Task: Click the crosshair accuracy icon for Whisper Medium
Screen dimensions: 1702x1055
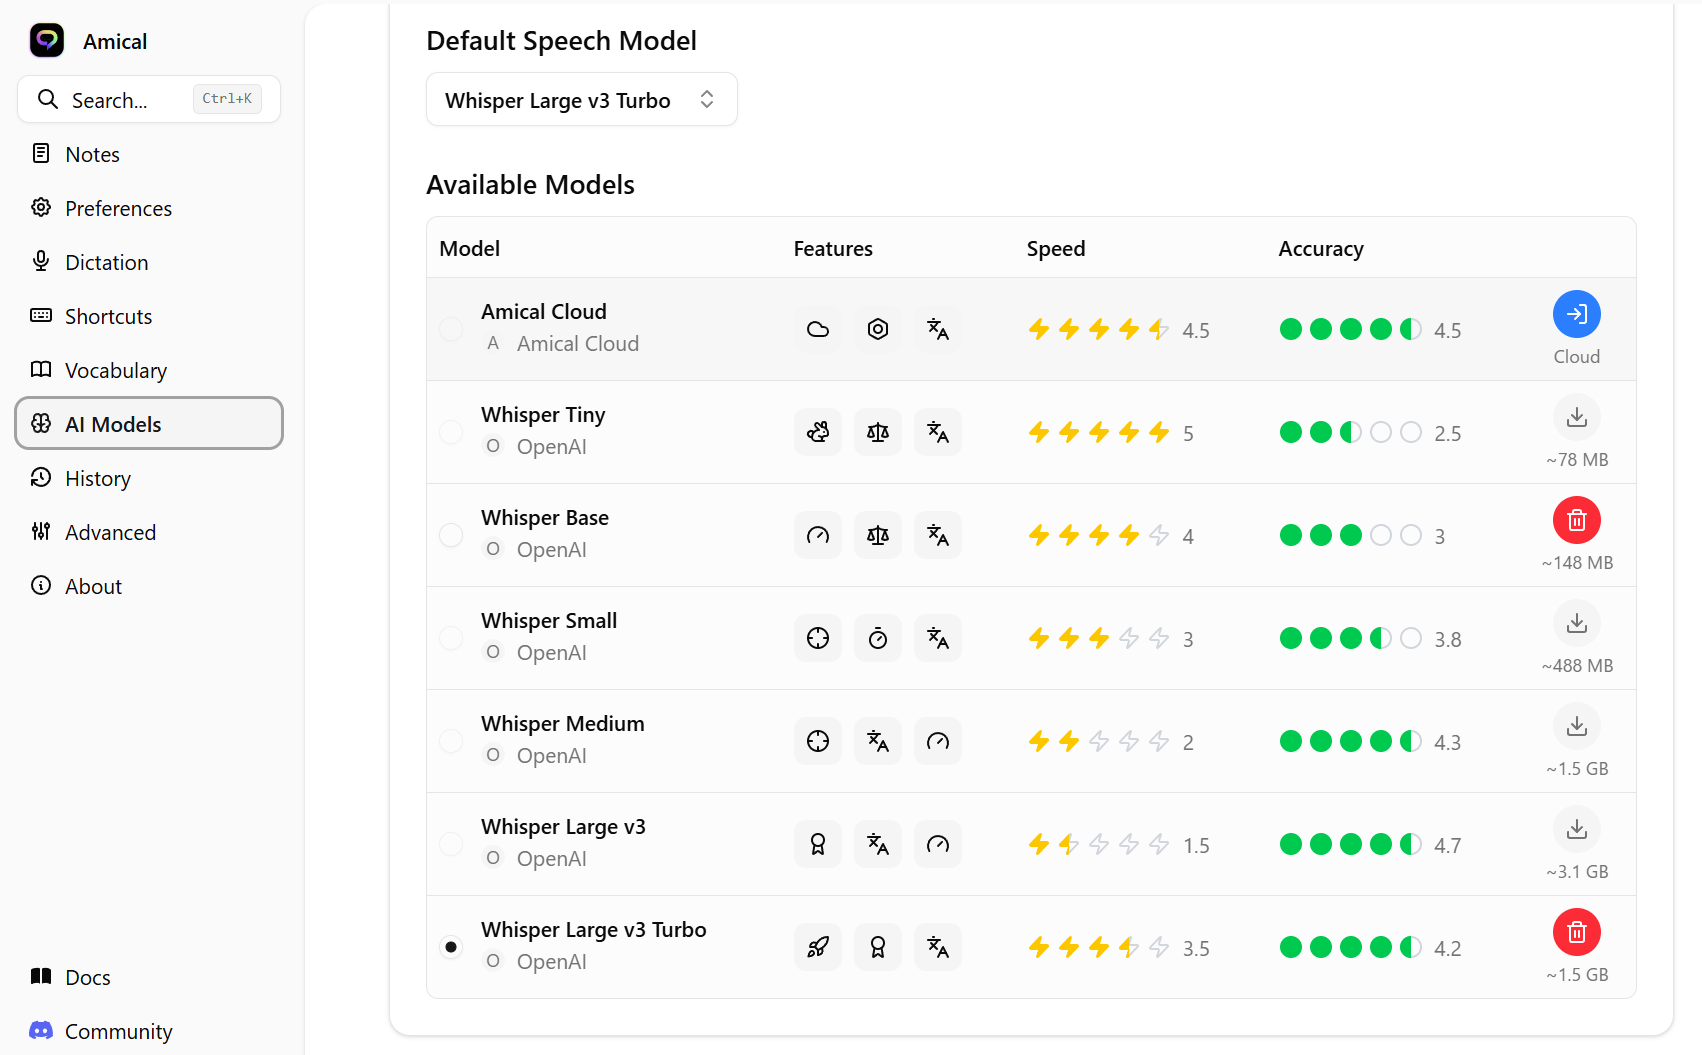Action: point(818,741)
